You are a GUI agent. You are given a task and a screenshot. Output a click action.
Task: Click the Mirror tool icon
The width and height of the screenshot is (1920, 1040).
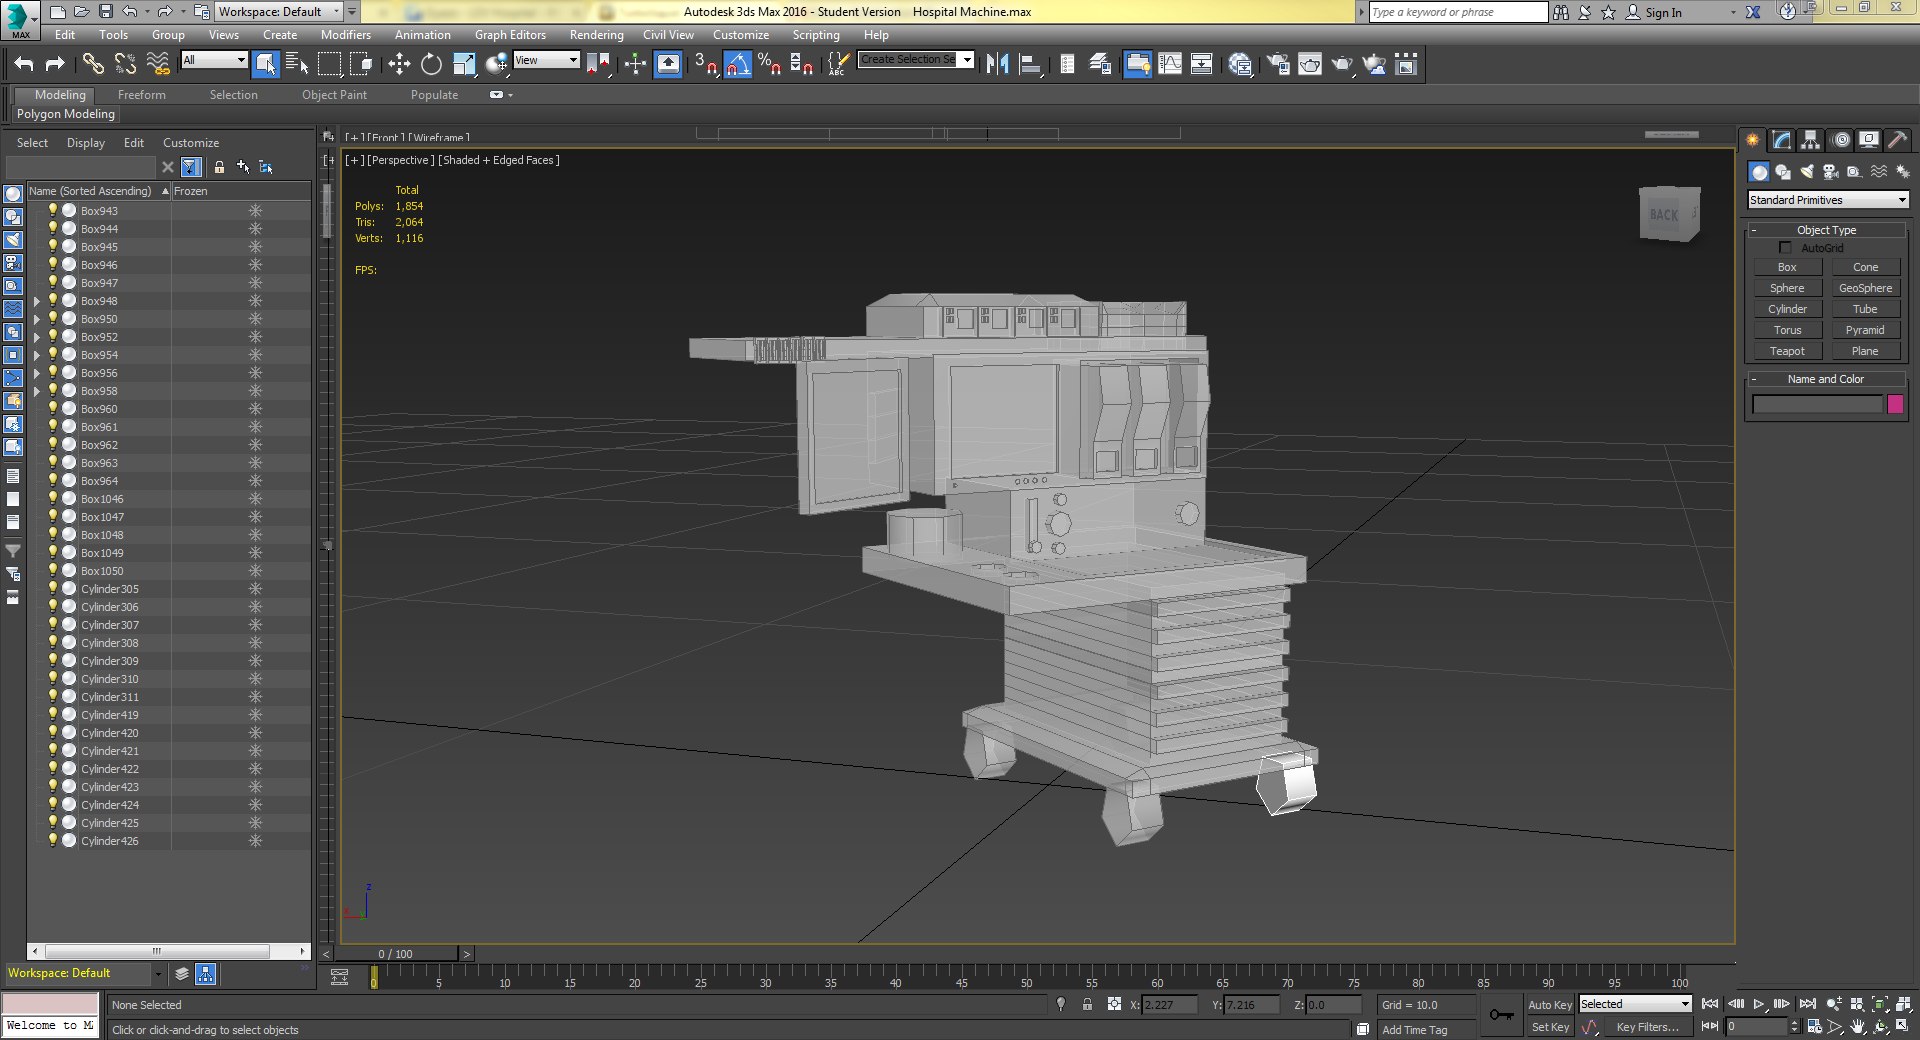point(997,65)
